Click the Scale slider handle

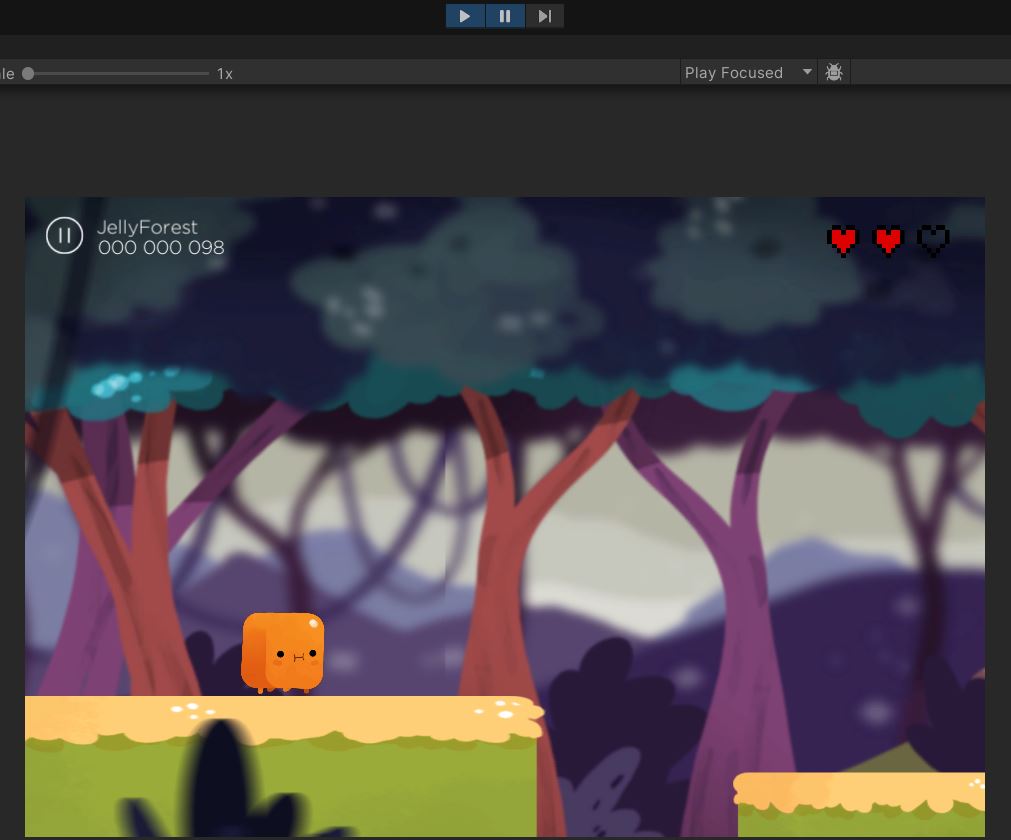(28, 73)
